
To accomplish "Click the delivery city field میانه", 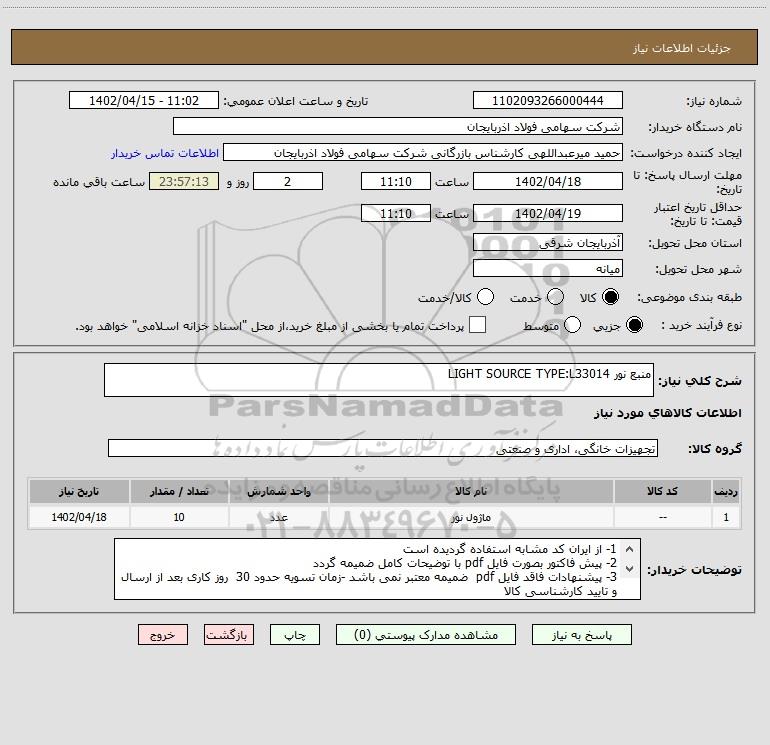I will [548, 269].
